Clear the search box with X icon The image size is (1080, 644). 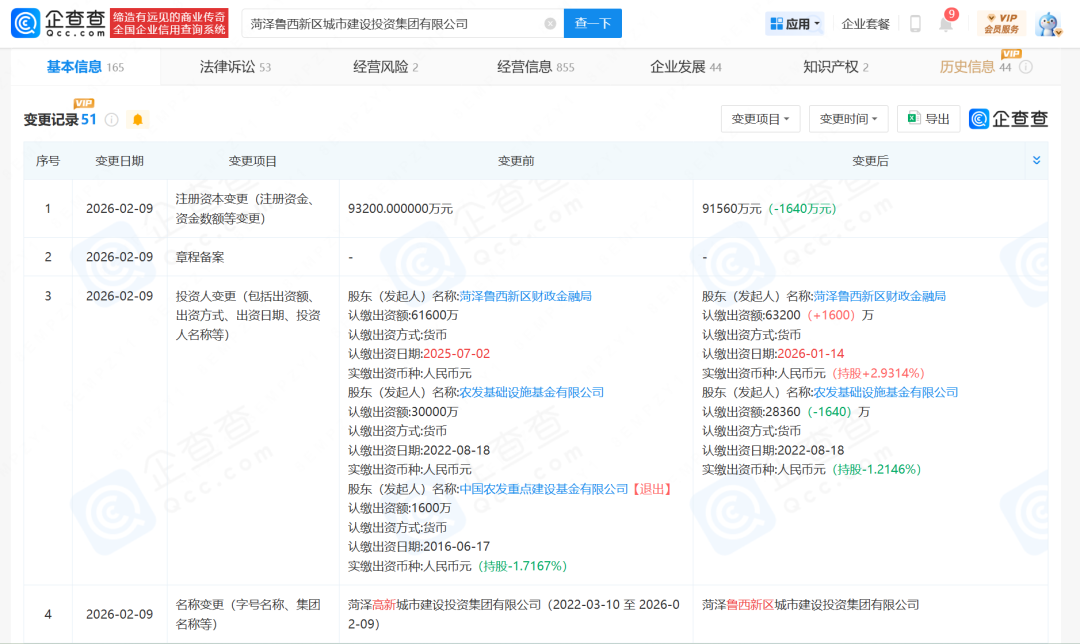pyautogui.click(x=550, y=24)
